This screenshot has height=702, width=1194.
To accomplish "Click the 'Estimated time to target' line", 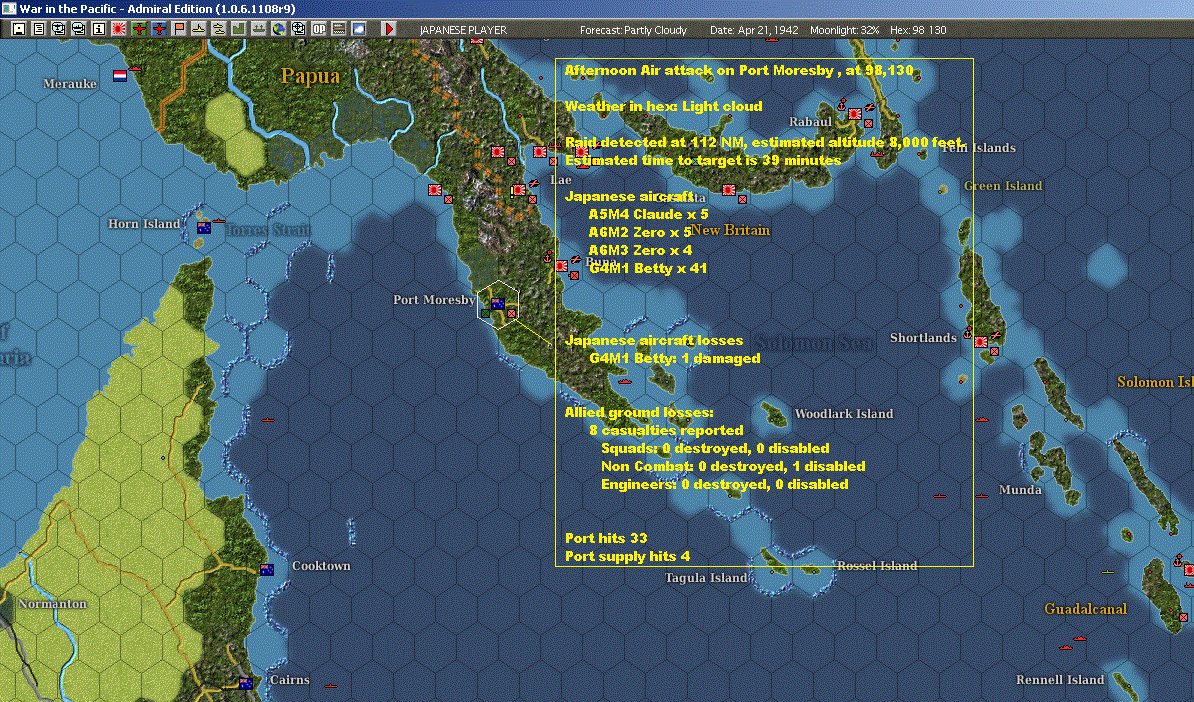I will click(703, 160).
